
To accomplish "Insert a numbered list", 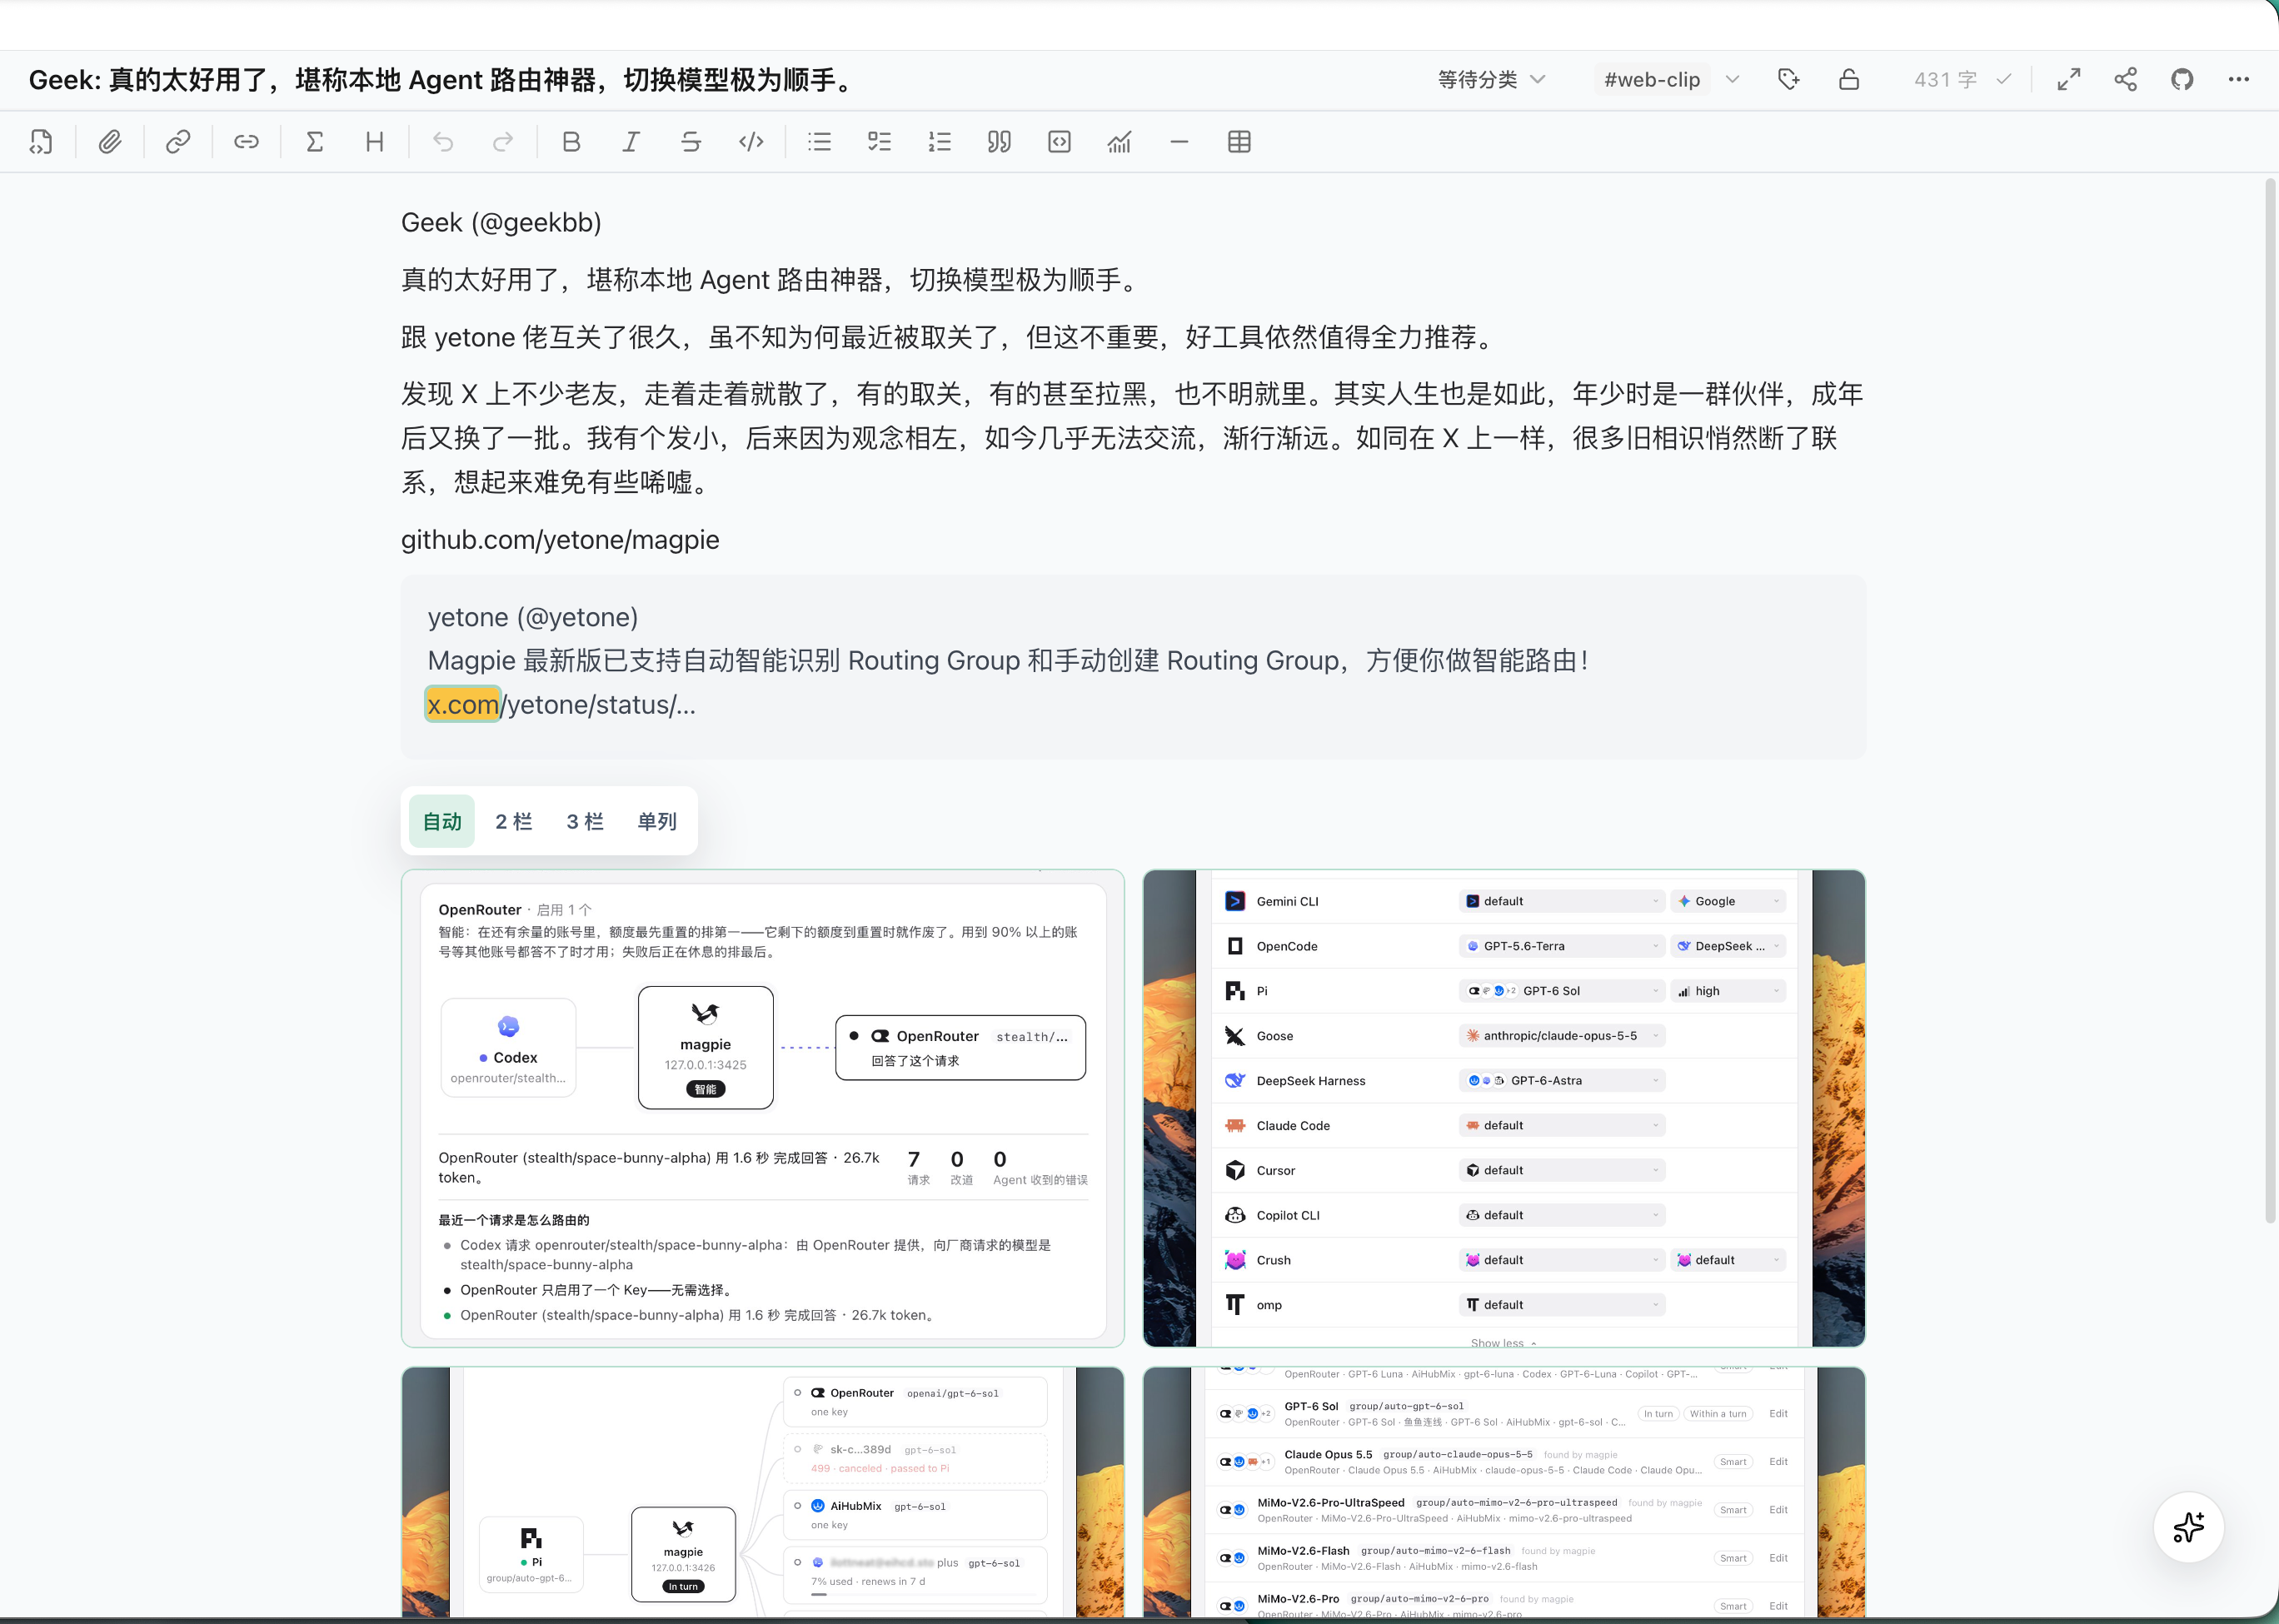I will [x=940, y=142].
